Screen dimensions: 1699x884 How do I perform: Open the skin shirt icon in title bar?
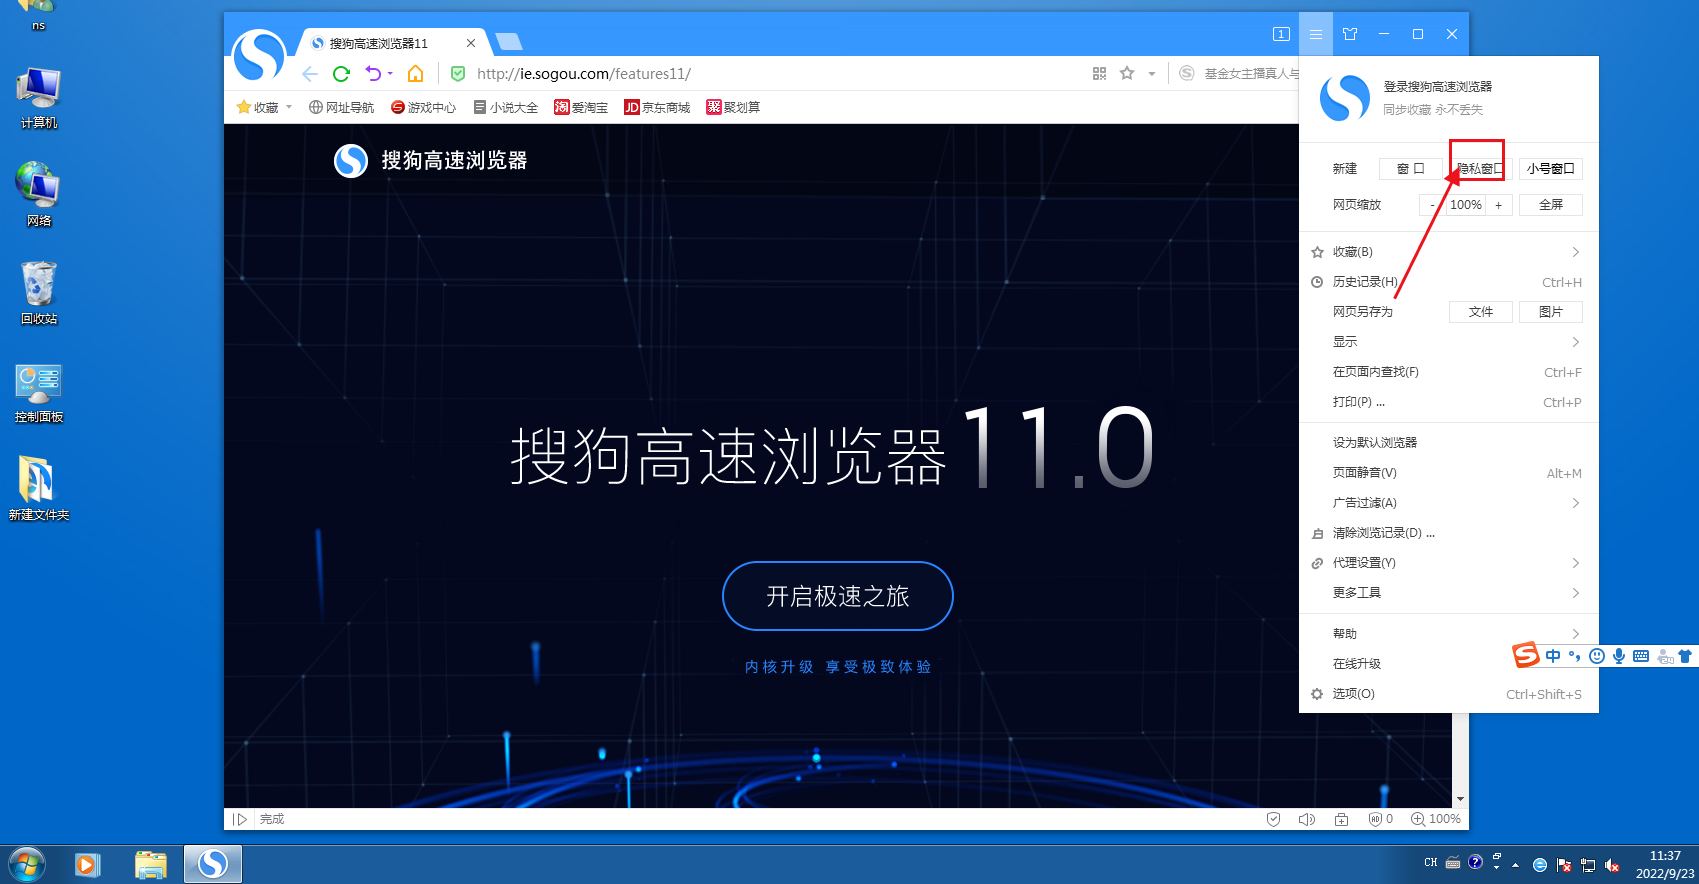1350,34
